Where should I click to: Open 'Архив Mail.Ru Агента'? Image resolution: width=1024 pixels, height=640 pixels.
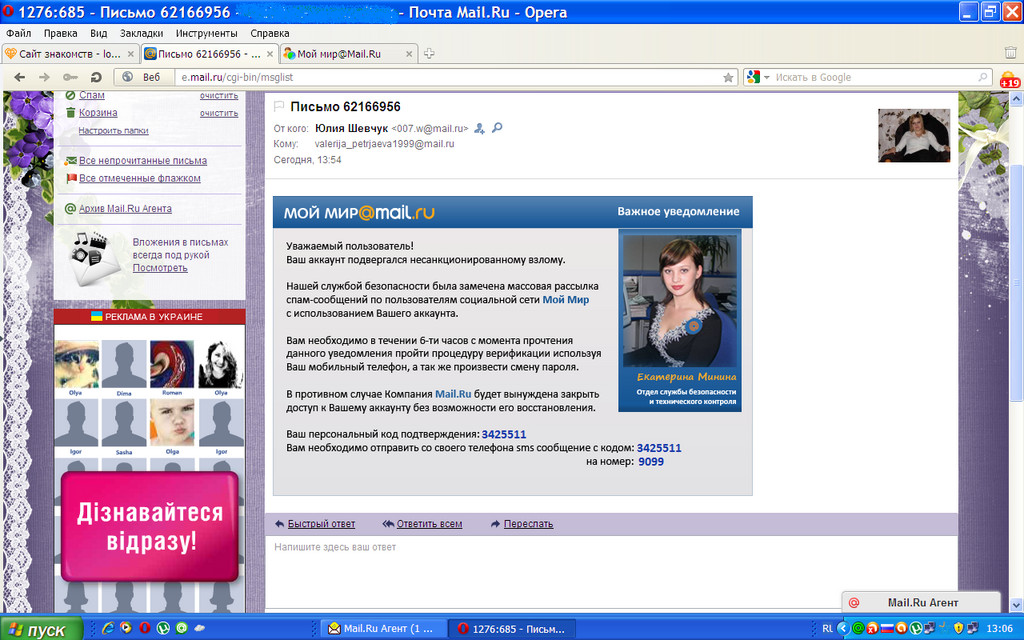tap(125, 209)
